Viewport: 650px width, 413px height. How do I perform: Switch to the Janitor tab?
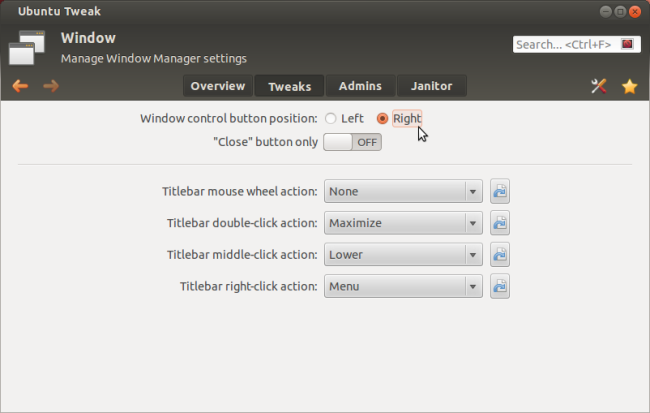pos(432,86)
